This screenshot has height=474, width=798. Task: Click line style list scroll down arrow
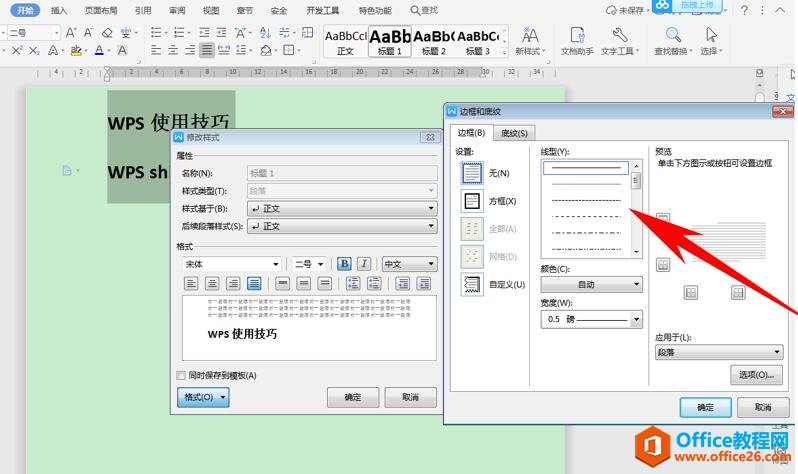pyautogui.click(x=636, y=252)
